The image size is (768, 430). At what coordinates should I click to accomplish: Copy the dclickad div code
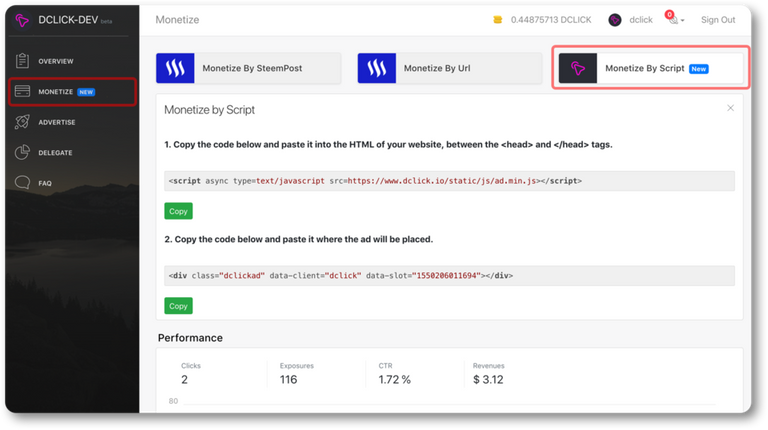(178, 305)
